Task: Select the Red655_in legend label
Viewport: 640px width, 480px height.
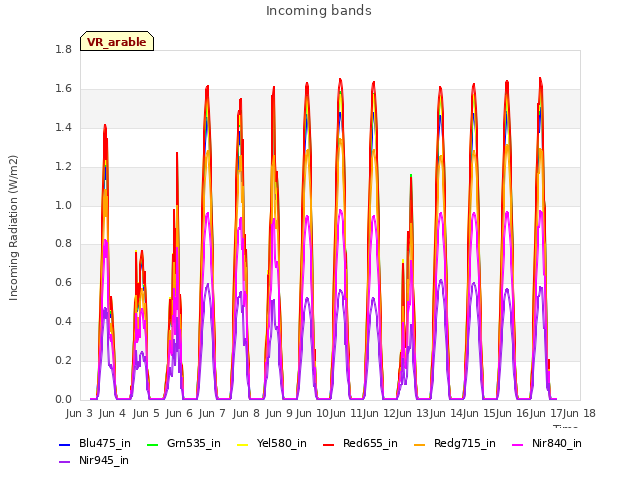Action: click(370, 443)
